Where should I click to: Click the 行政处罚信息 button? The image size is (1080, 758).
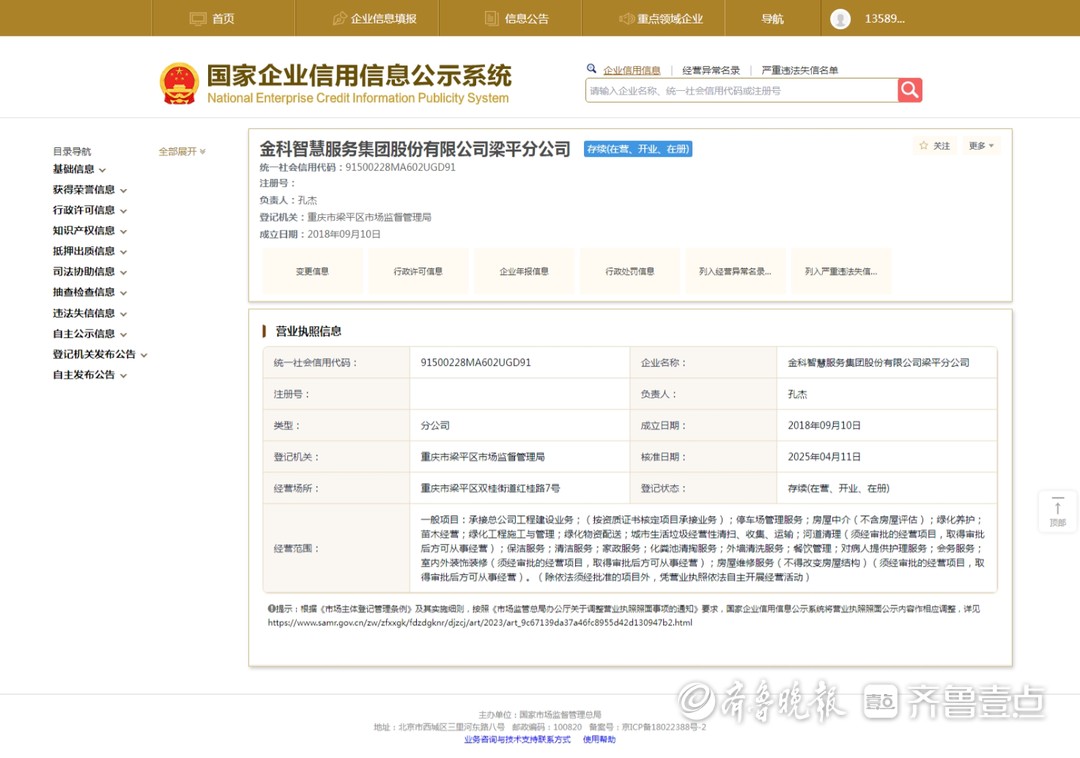click(x=630, y=271)
